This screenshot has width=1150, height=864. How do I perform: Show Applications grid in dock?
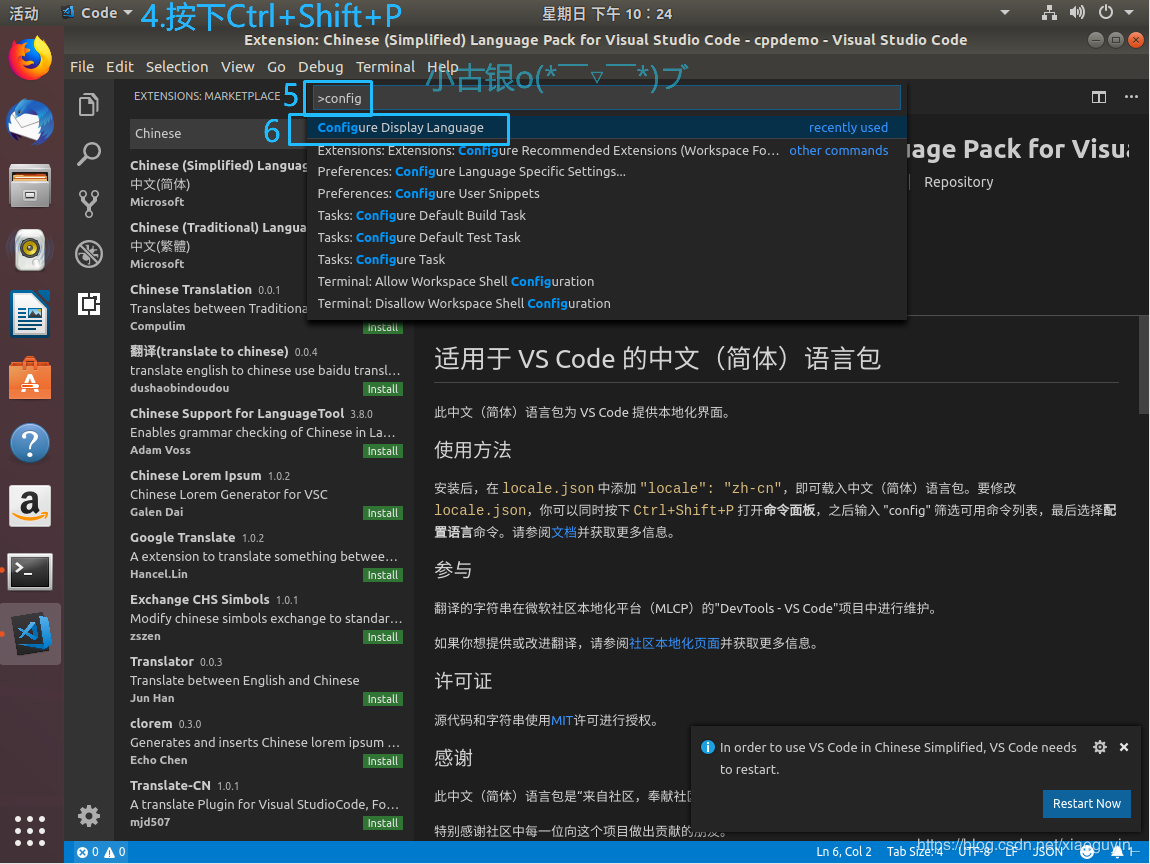click(30, 830)
